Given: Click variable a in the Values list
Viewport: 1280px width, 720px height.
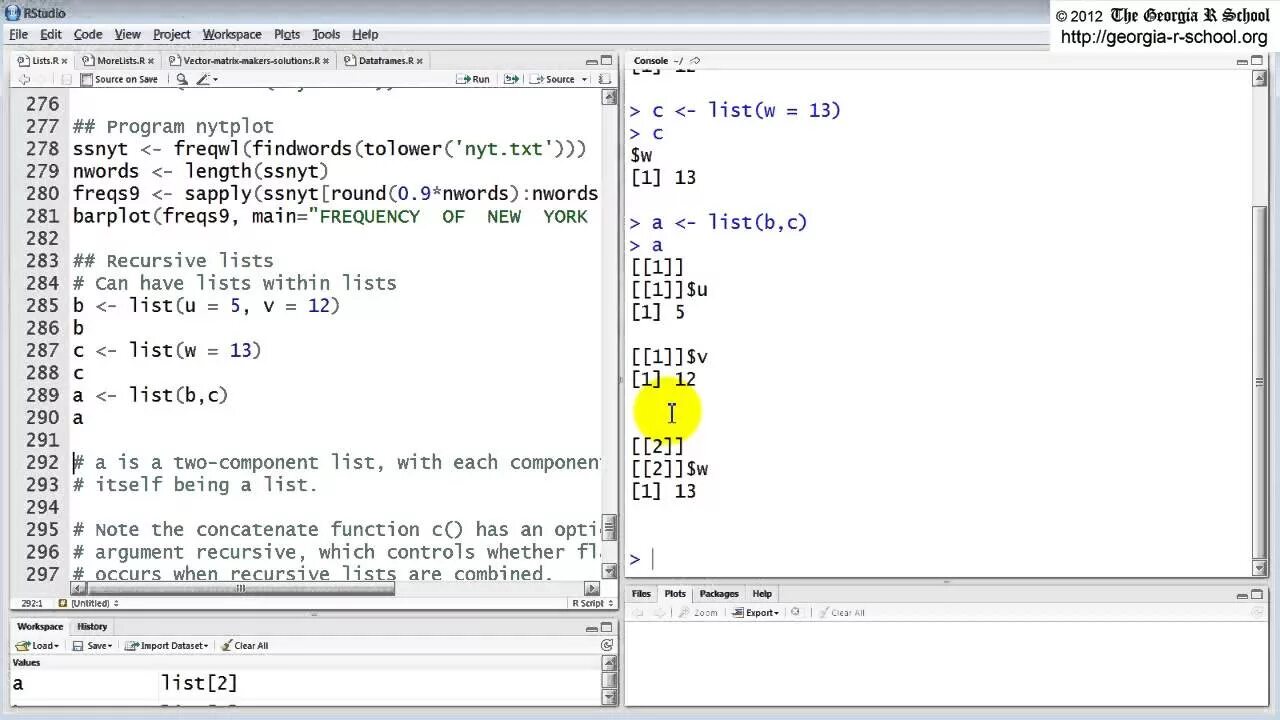Looking at the screenshot, I should tap(18, 684).
